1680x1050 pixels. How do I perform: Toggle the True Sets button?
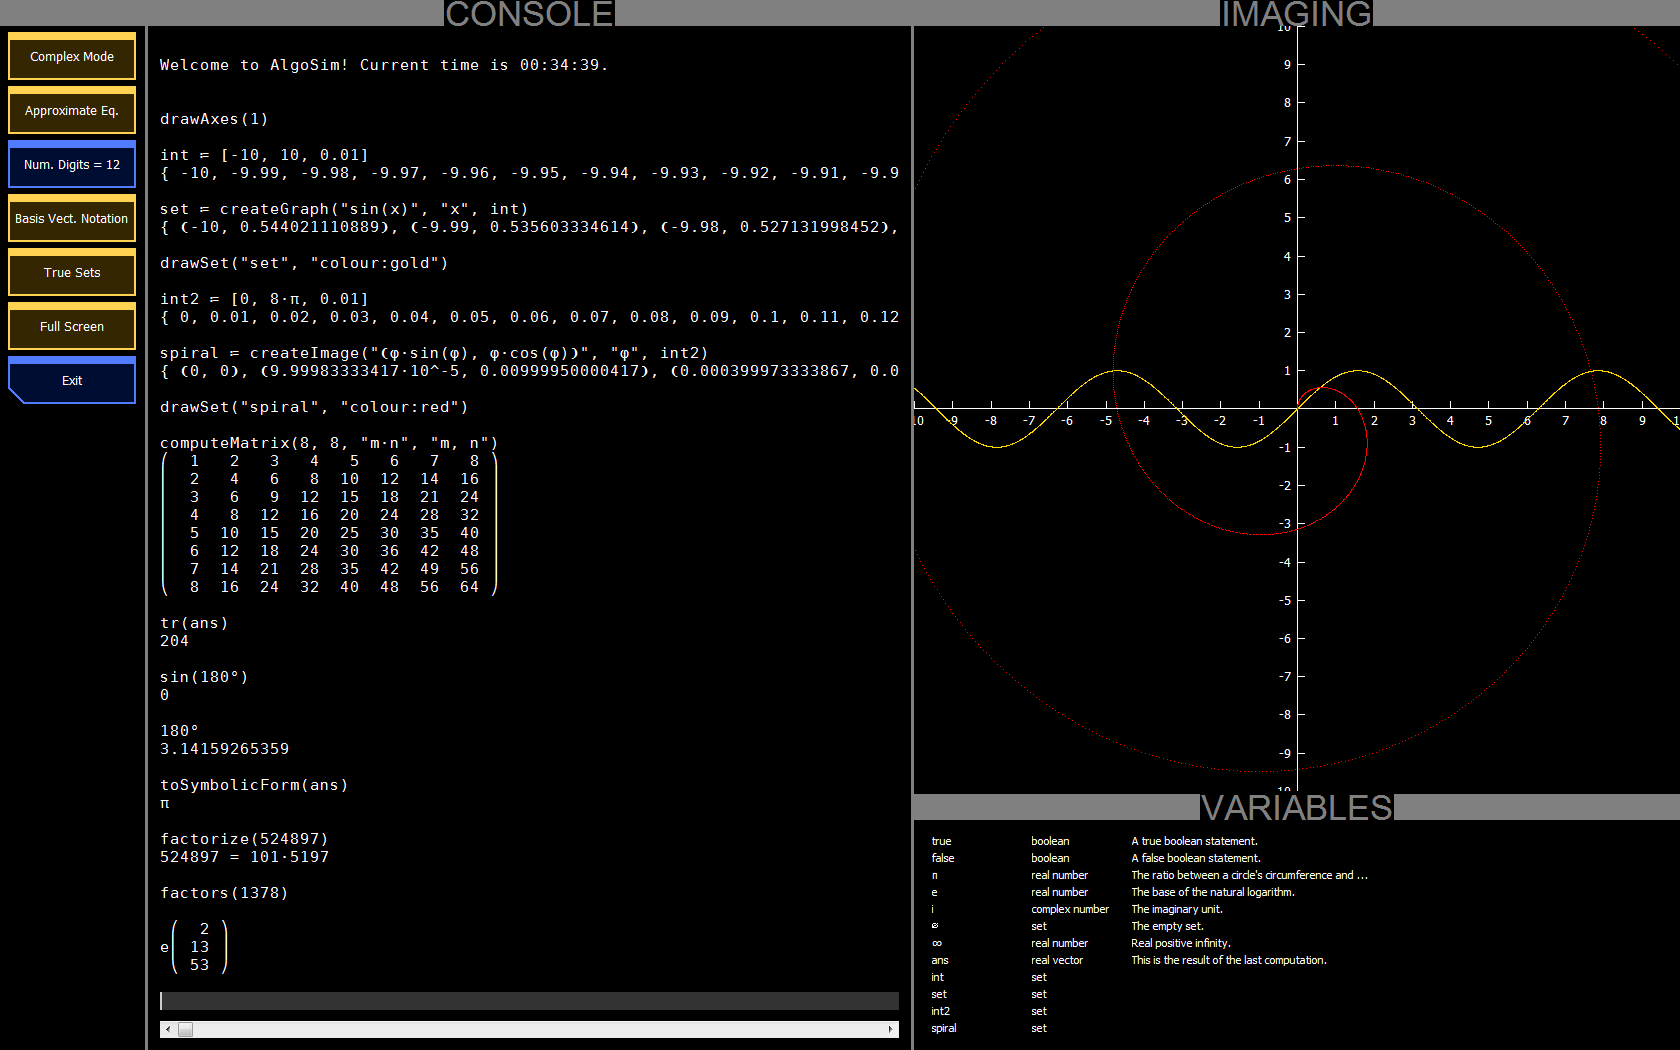pyautogui.click(x=72, y=273)
